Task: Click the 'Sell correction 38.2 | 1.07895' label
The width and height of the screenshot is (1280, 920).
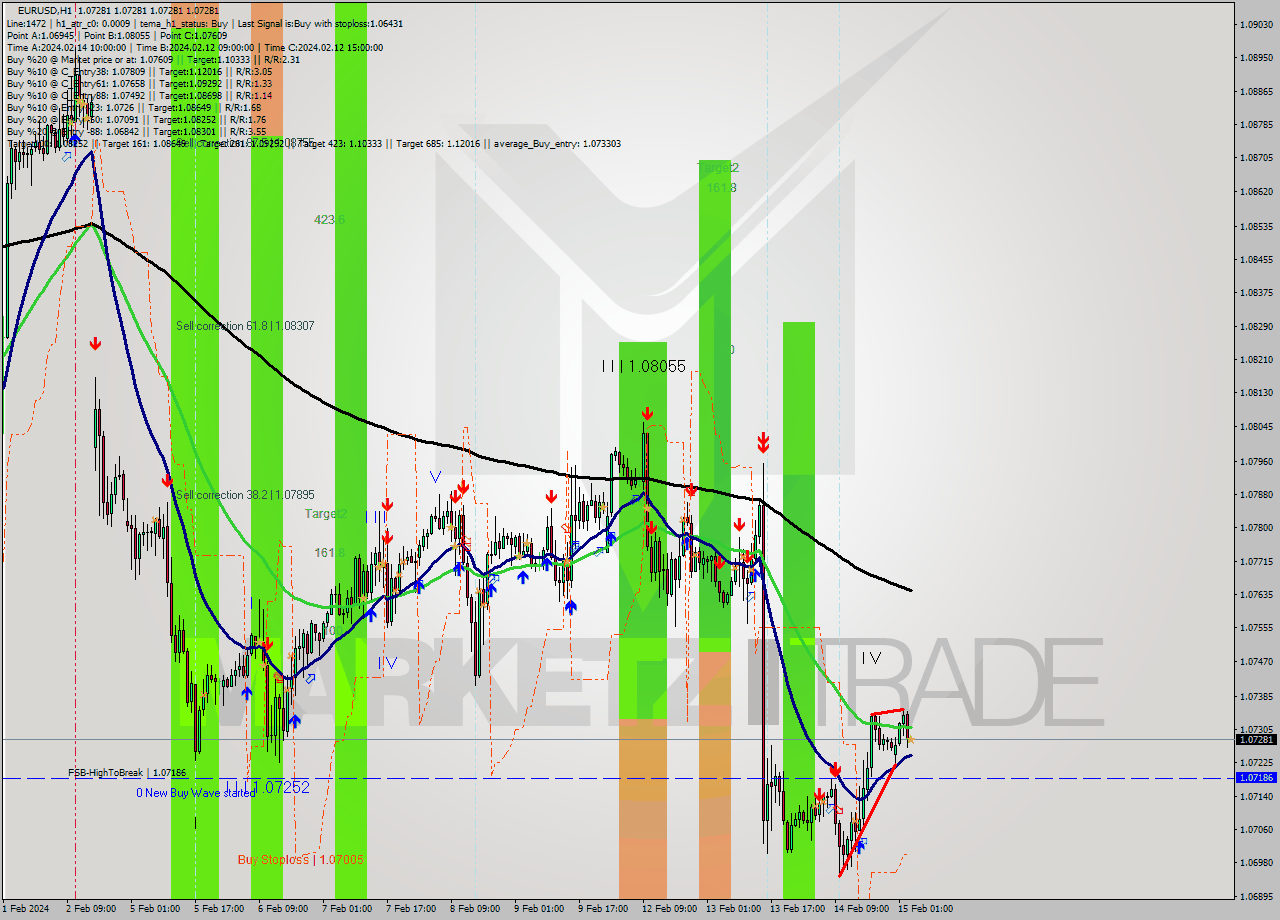Action: point(245,495)
